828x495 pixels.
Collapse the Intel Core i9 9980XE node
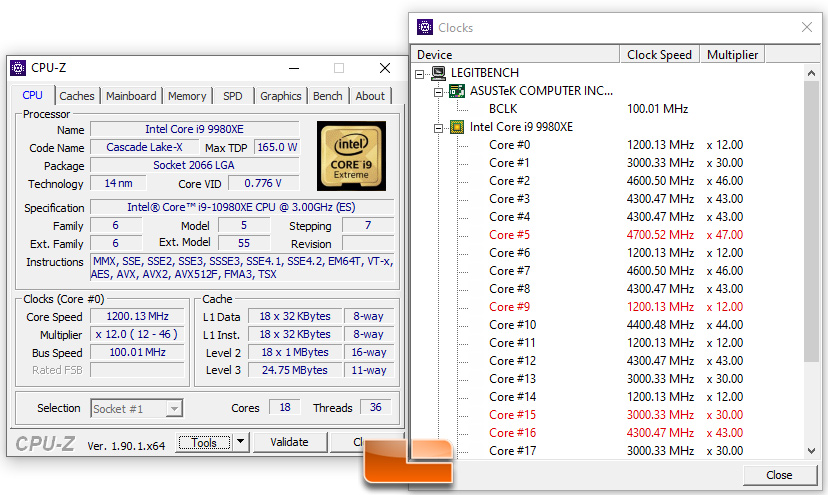438,128
